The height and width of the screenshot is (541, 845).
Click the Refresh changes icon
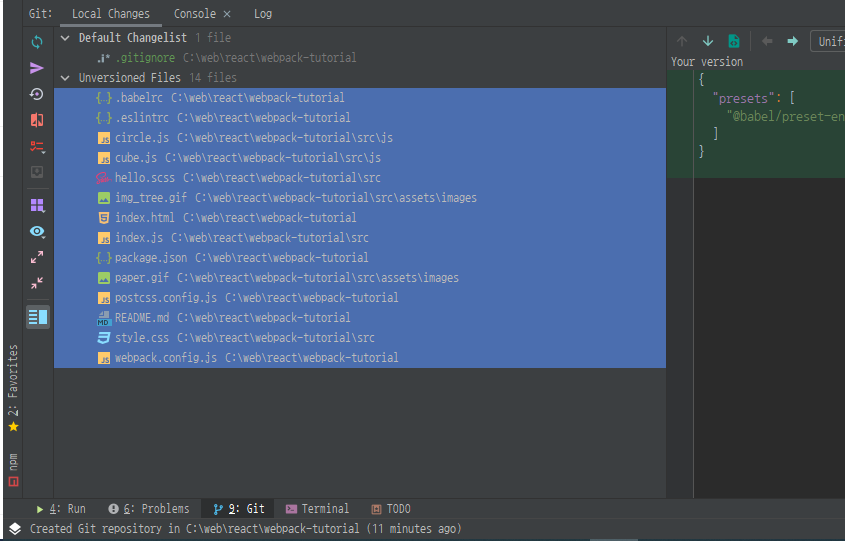37,42
